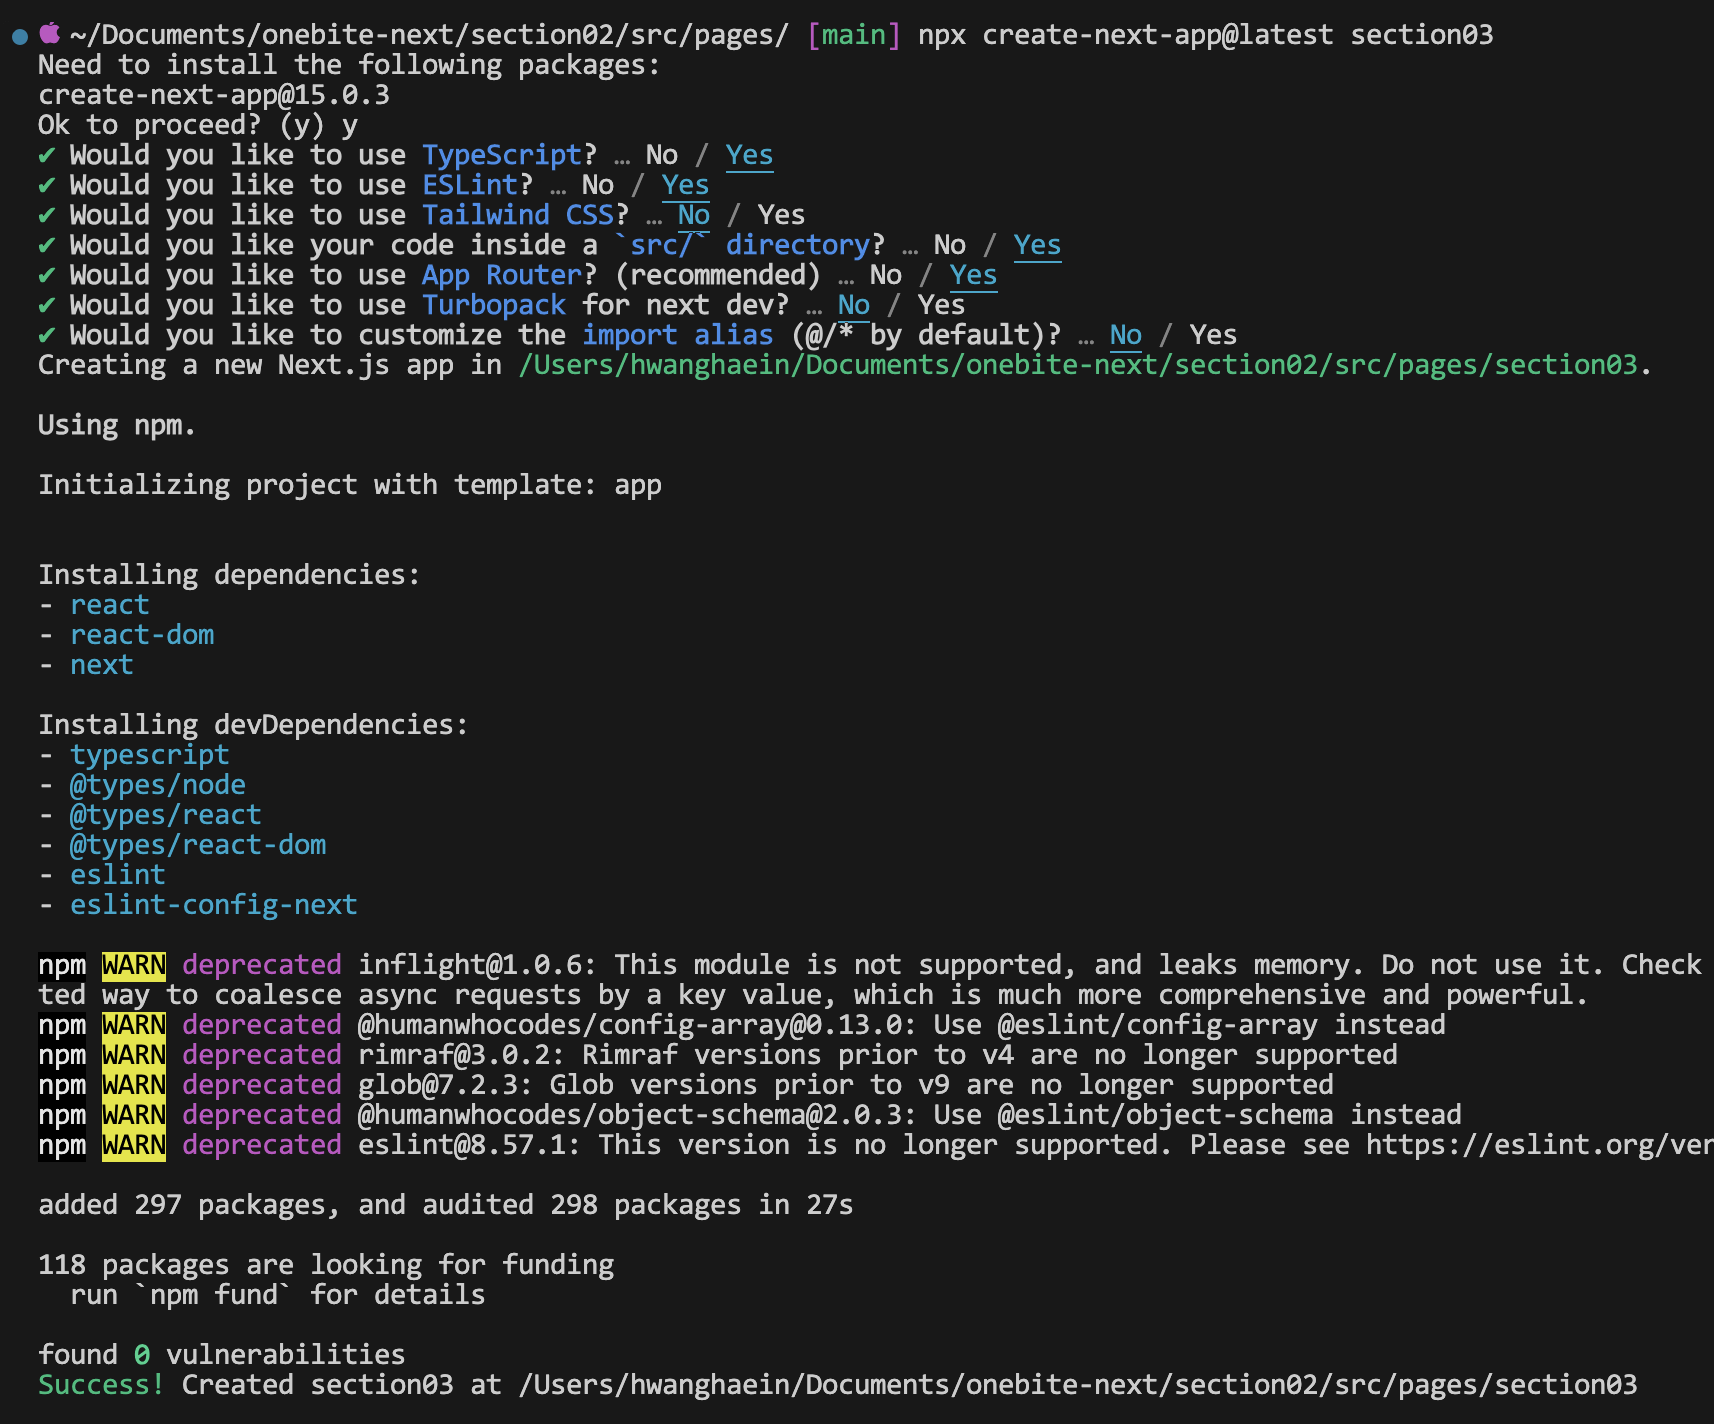
Task: Click the green checkmark beside the Tailwind CSS question
Action: click(46, 216)
